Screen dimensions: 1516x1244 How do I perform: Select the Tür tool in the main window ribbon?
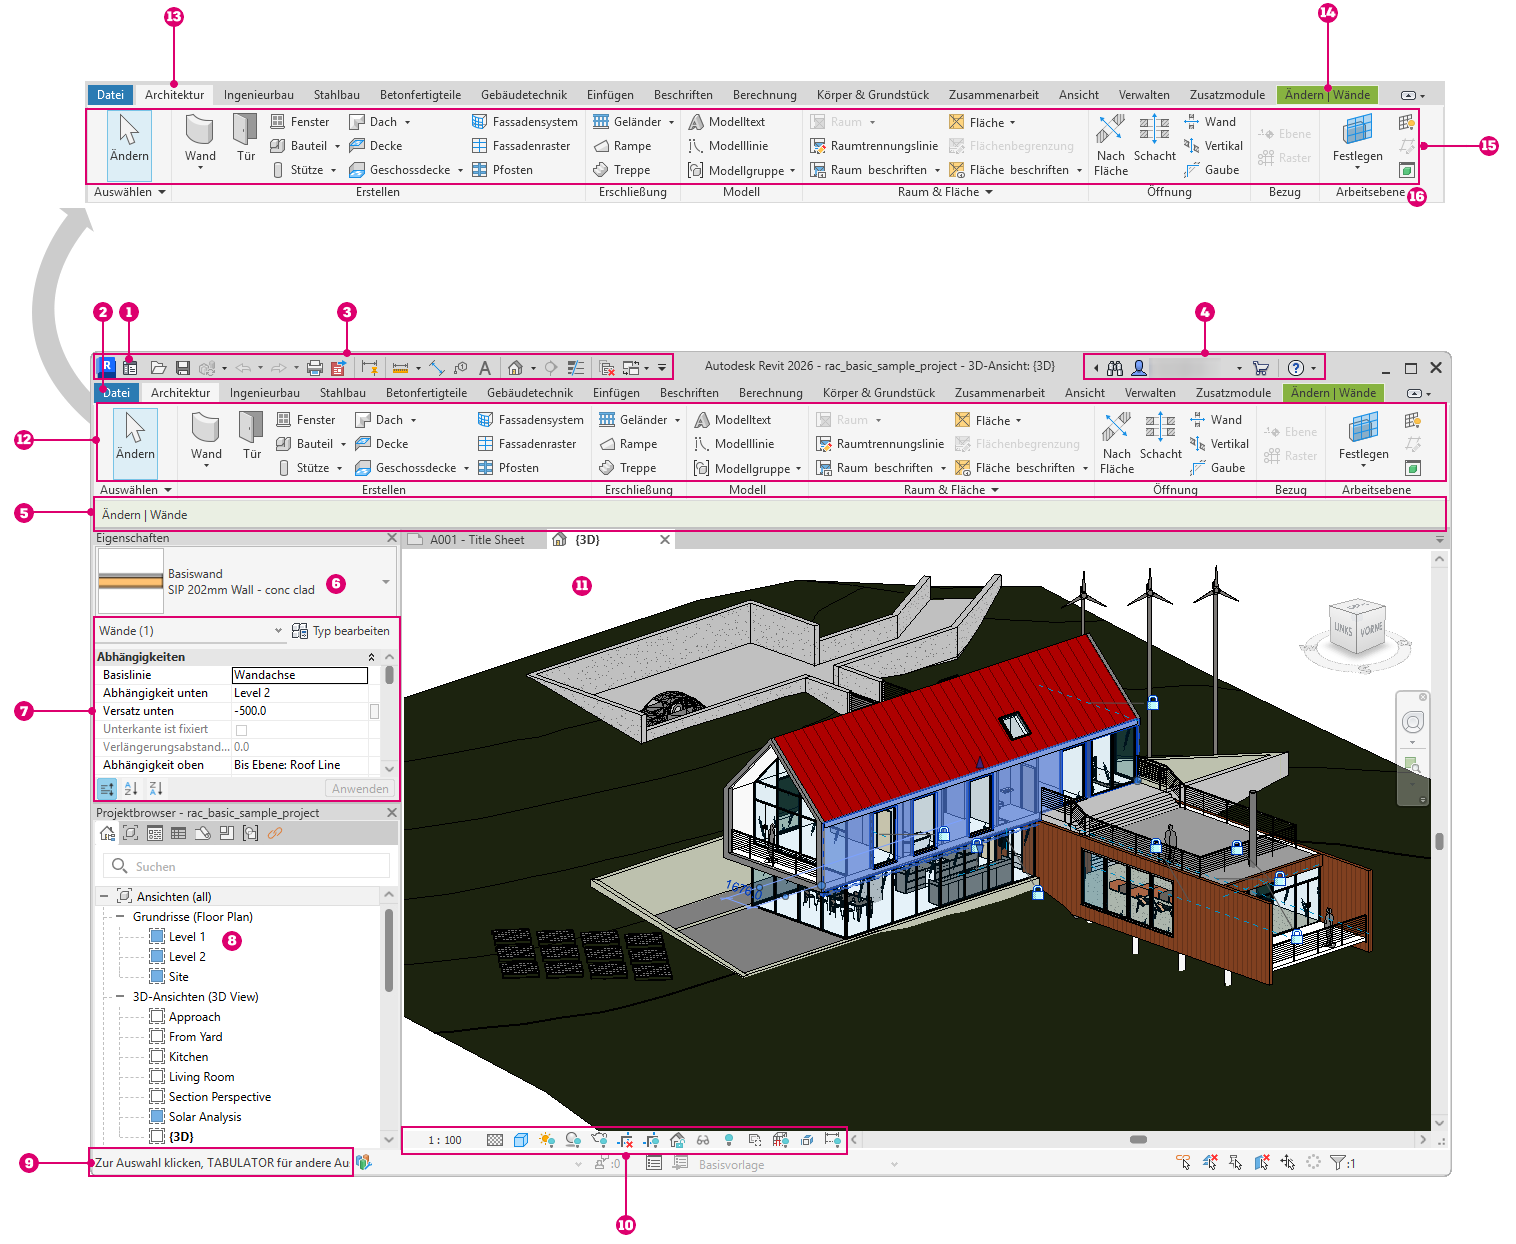click(x=252, y=437)
